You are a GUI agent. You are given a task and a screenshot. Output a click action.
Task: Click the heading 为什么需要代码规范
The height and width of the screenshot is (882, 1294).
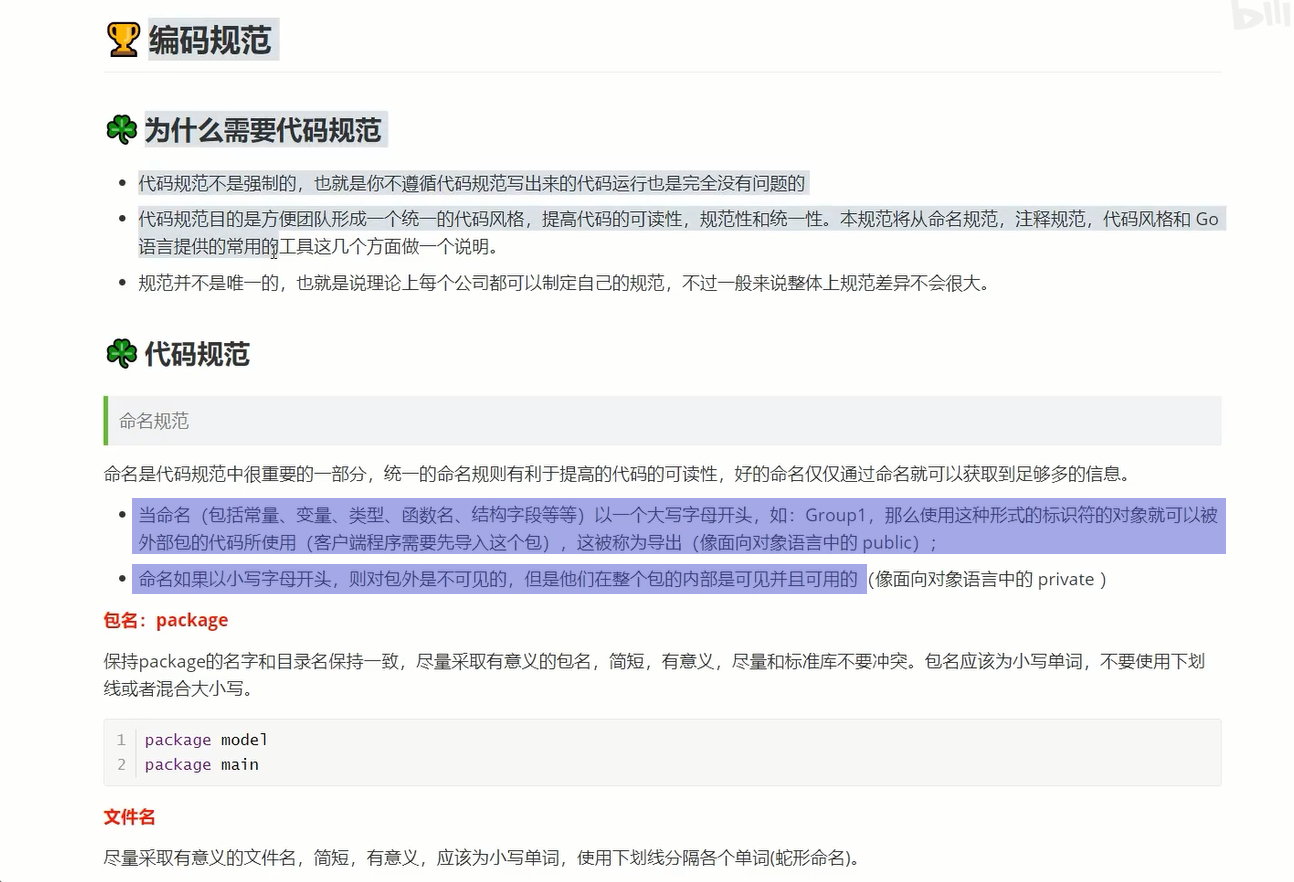point(263,130)
